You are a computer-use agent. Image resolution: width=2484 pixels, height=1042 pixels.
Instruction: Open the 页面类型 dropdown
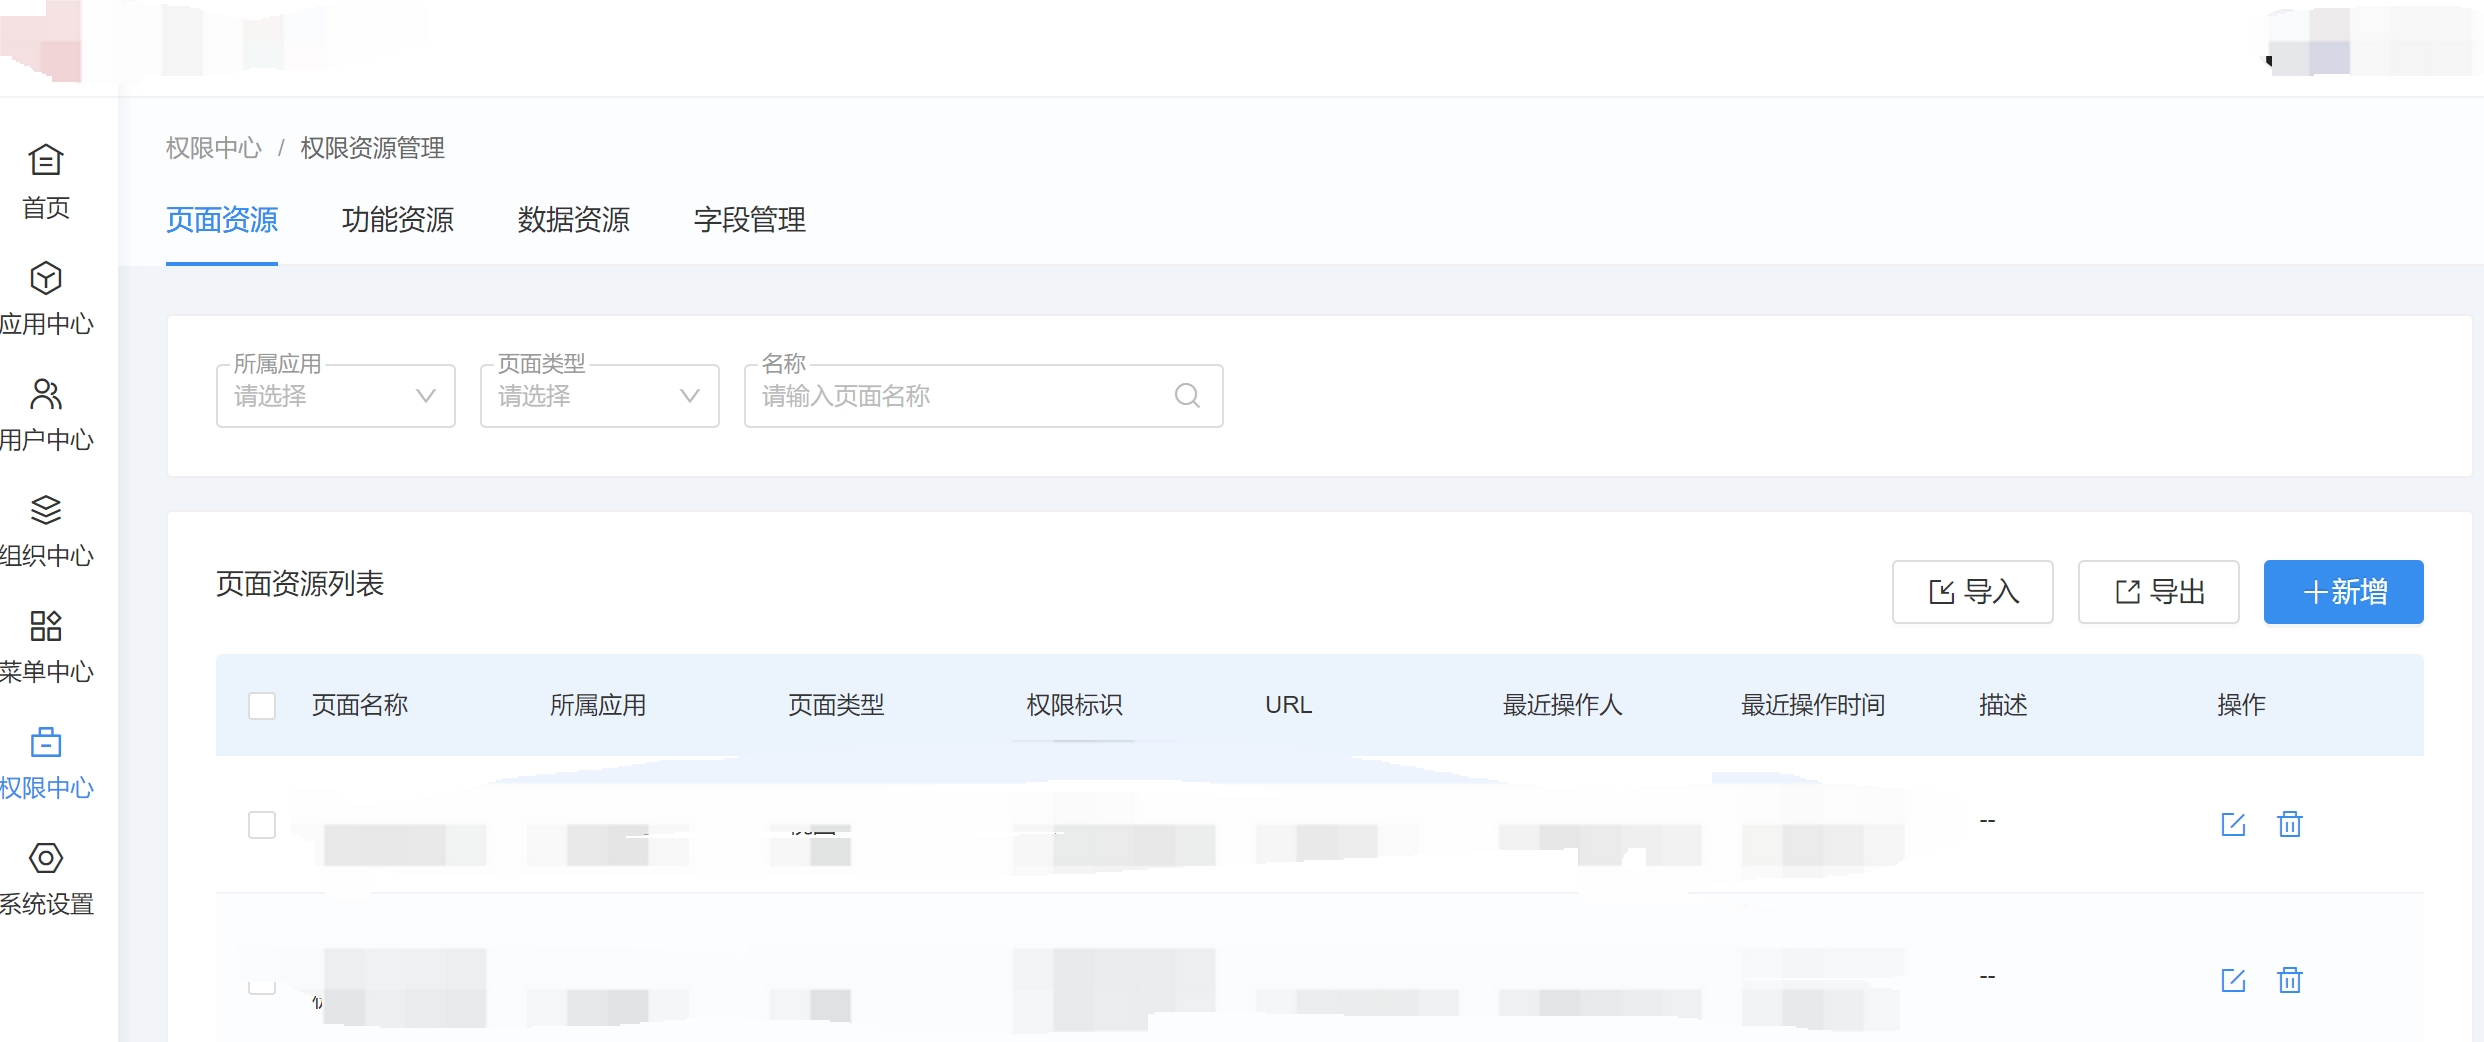pos(600,396)
